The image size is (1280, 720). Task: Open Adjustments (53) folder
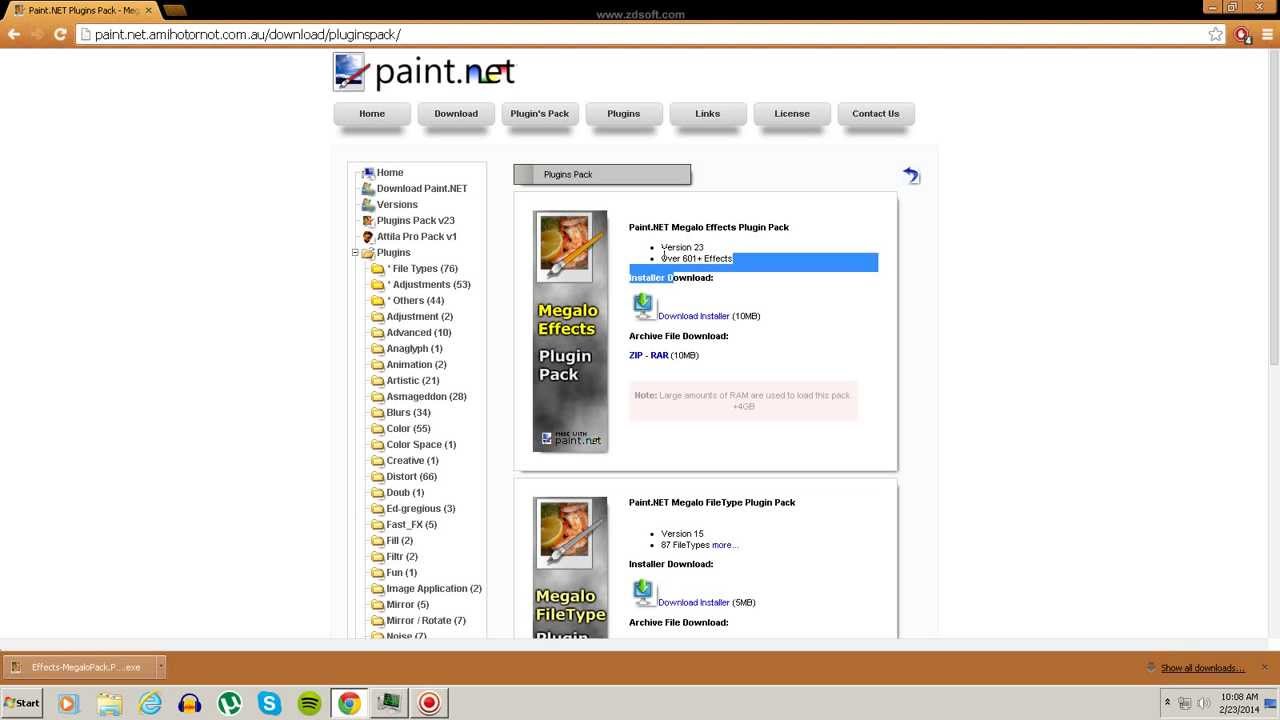[428, 285]
